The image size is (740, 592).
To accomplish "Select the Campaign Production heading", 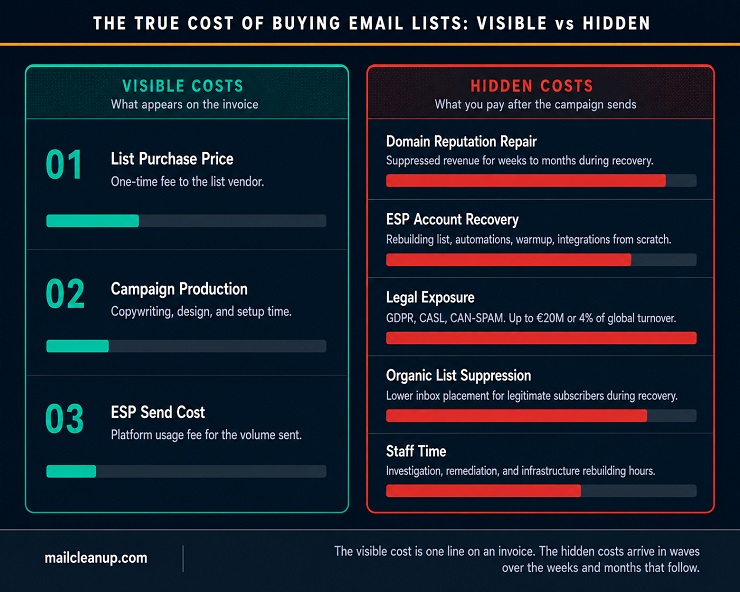I will [179, 289].
